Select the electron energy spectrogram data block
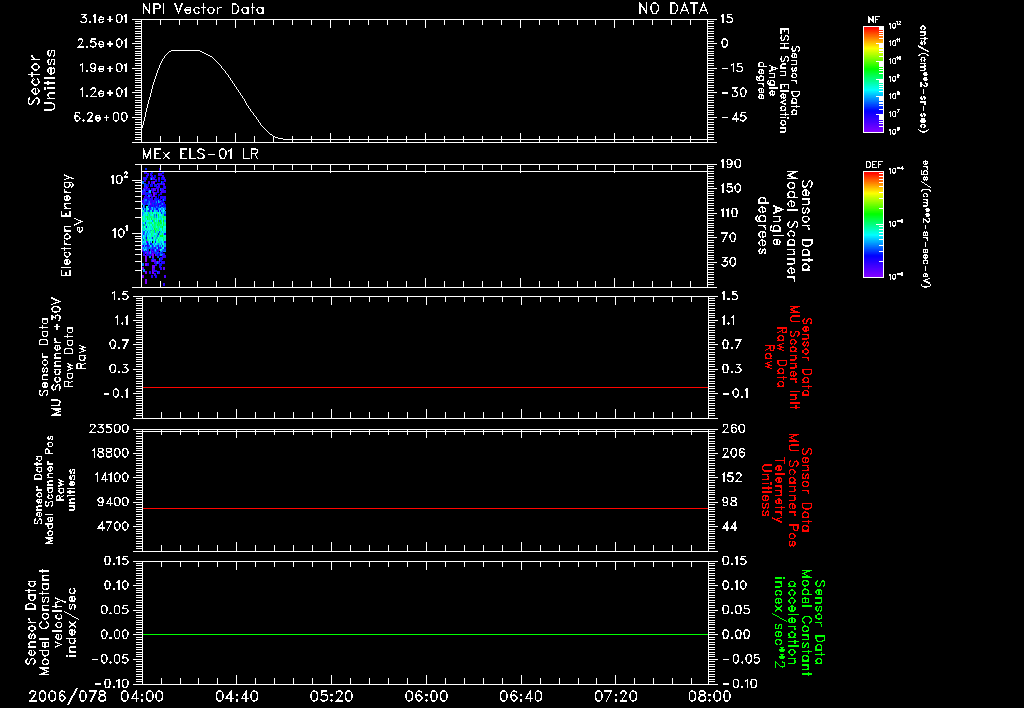The width and height of the screenshot is (1024, 708). click(154, 227)
